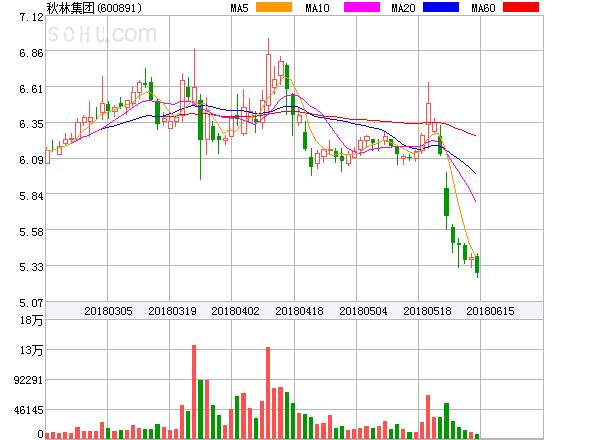
Task: Click the 5.84 price axis label
Action: [x=31, y=196]
